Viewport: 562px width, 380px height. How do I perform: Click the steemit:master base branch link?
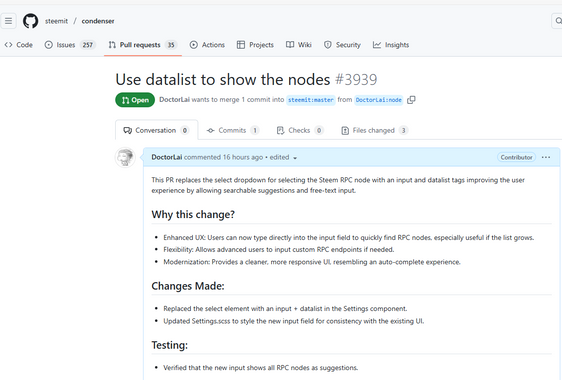pyautogui.click(x=311, y=100)
